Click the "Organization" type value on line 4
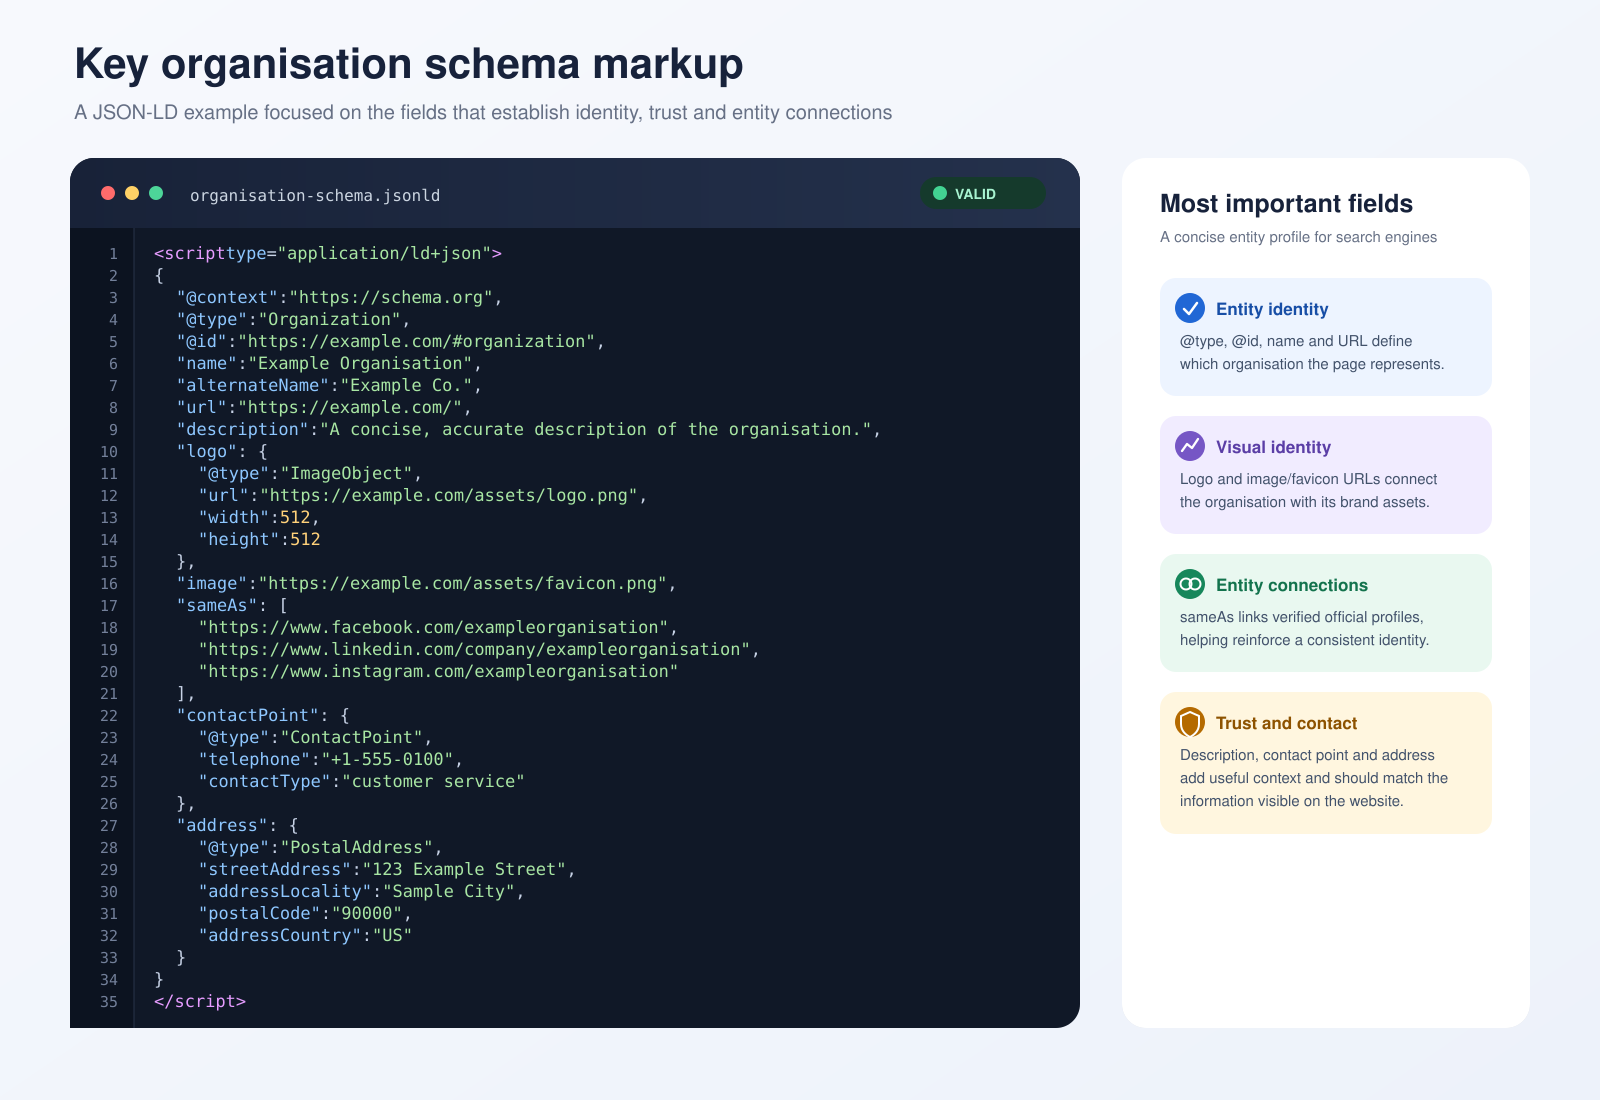 tap(329, 319)
